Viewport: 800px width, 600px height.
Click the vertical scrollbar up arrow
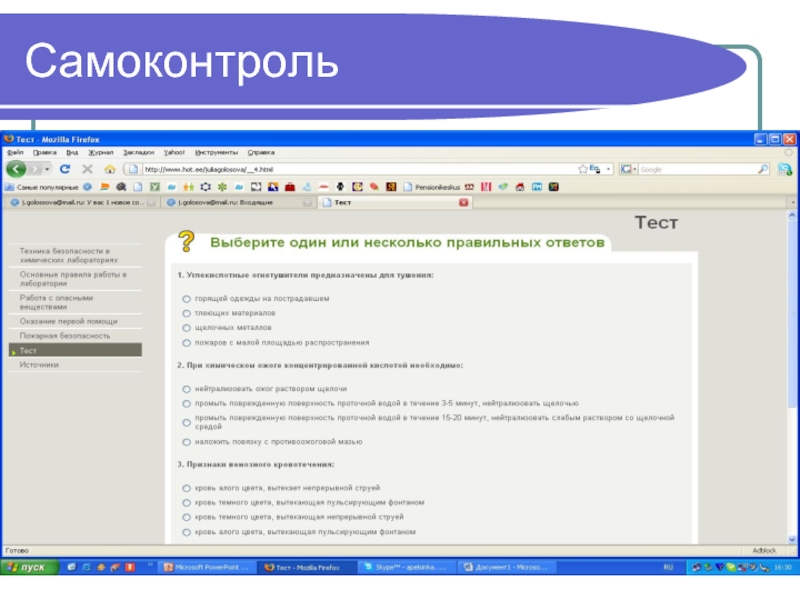click(792, 215)
